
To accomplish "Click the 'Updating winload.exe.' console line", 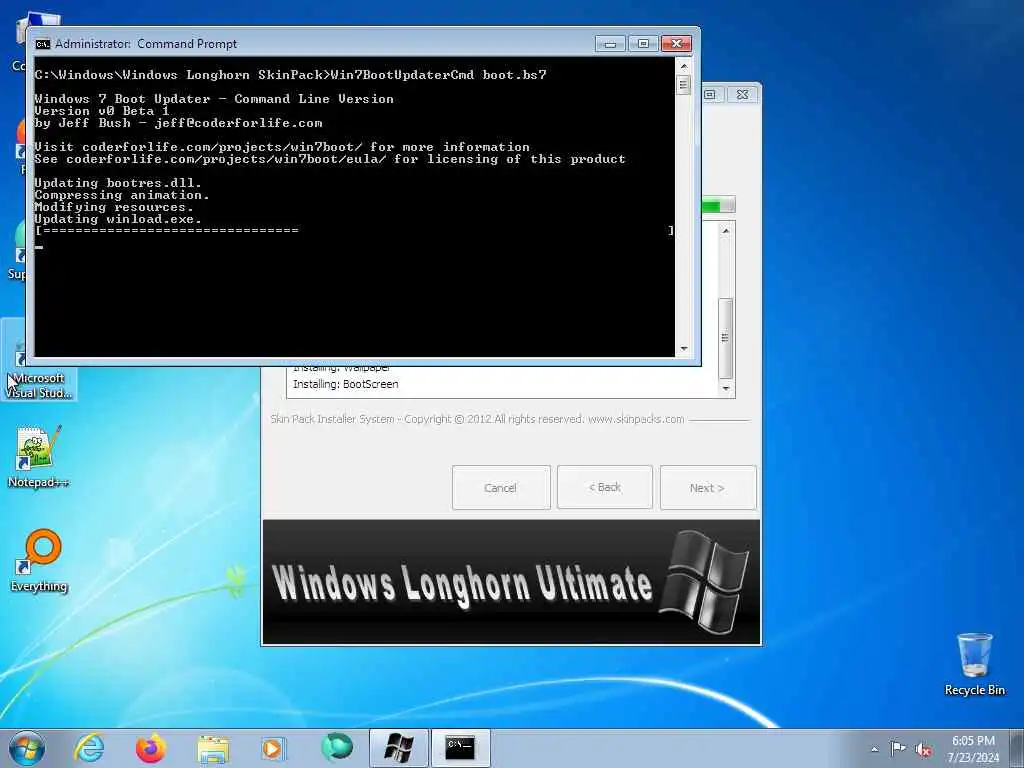I will 118,219.
